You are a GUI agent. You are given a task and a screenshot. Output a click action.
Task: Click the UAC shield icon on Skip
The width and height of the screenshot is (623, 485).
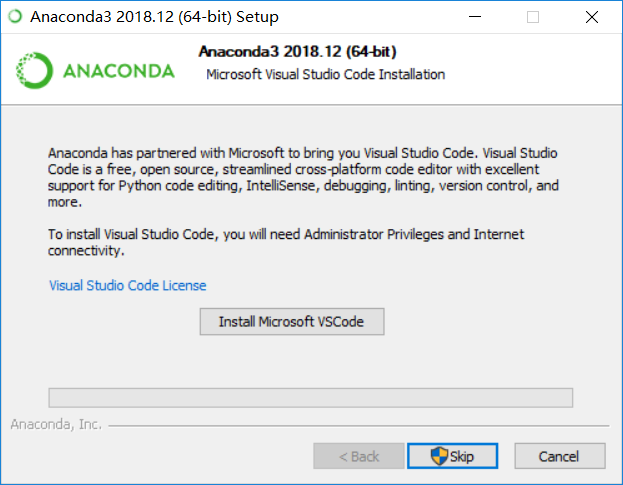pos(439,456)
